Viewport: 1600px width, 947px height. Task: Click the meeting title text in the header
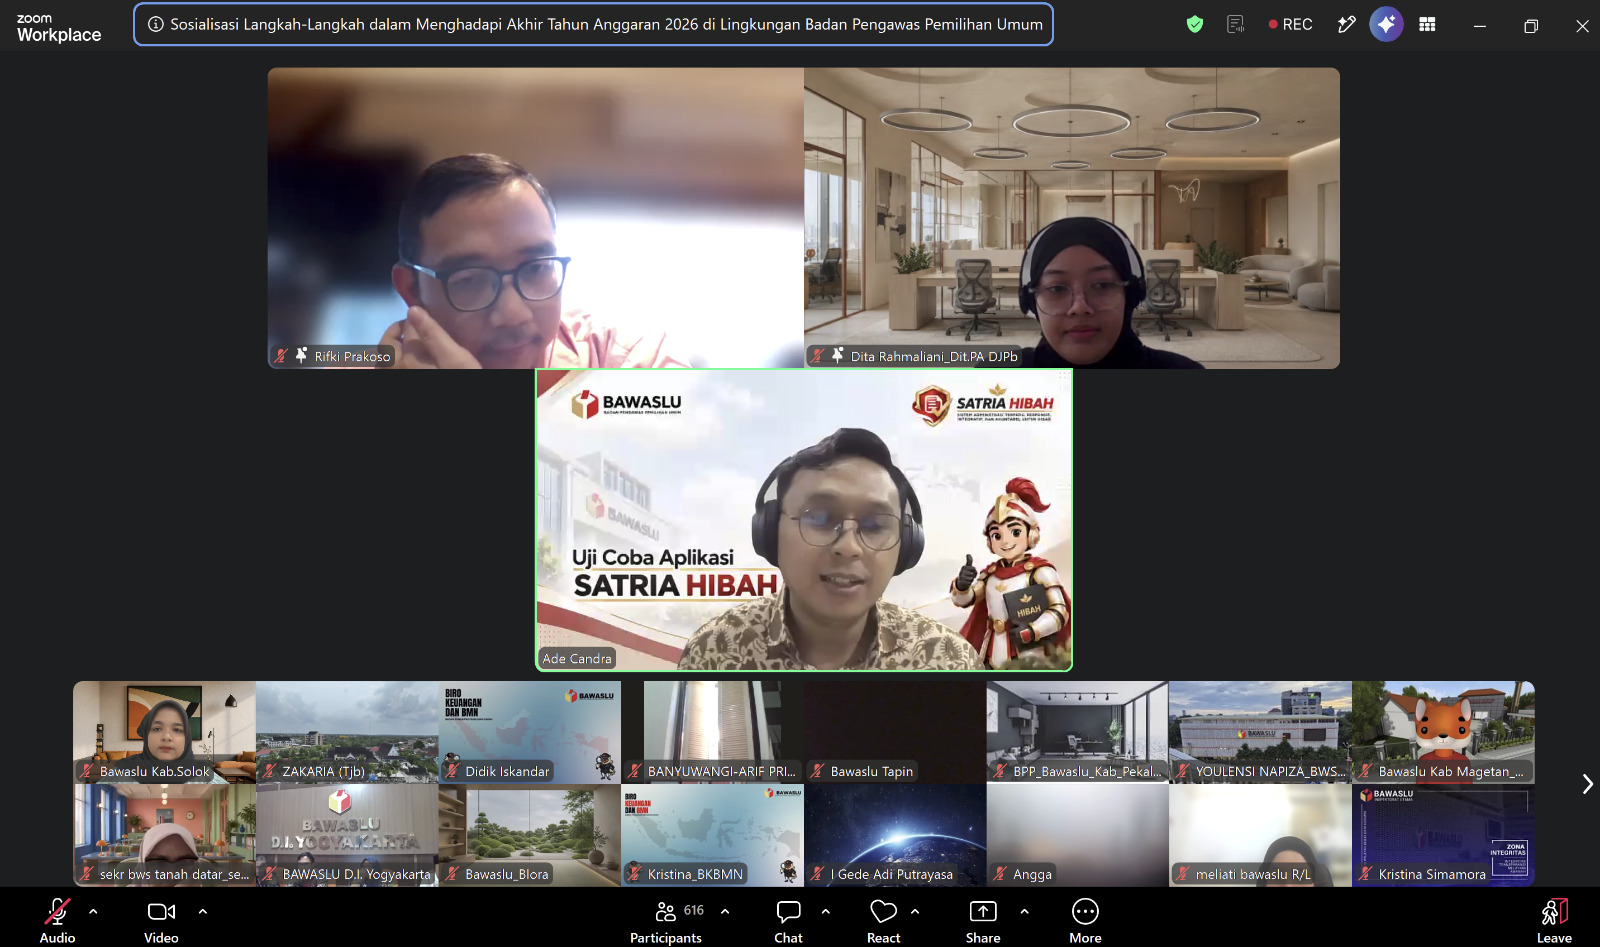pyautogui.click(x=606, y=25)
